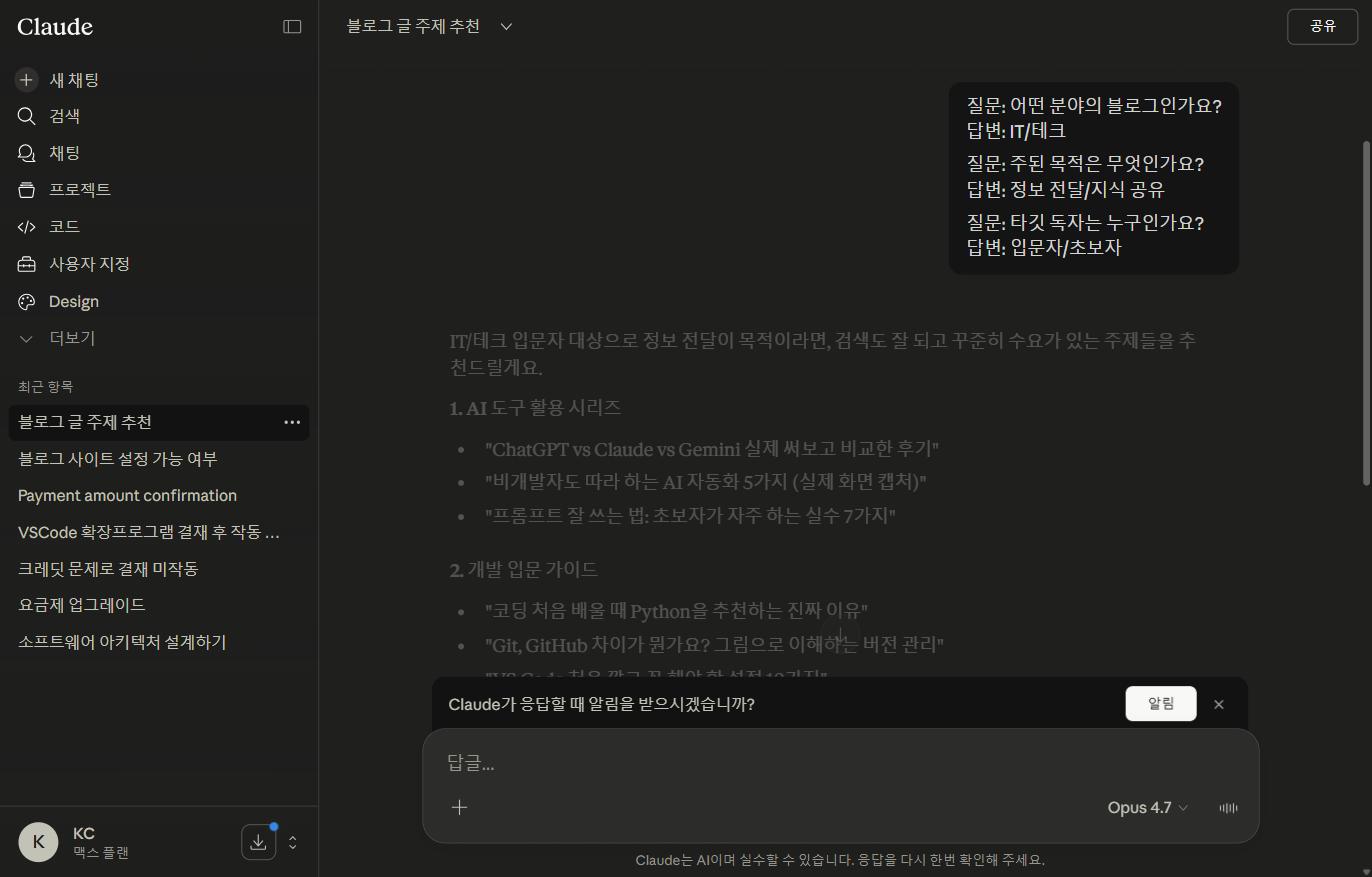Click the chat bubble icon for 채팅
The image size is (1372, 877).
tap(27, 153)
